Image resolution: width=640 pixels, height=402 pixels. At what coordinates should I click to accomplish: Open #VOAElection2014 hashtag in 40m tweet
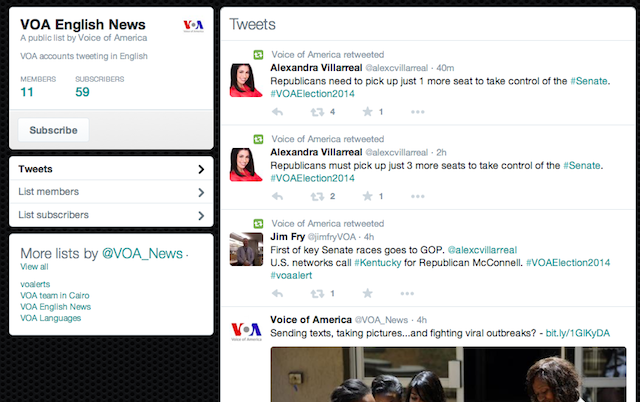point(312,94)
